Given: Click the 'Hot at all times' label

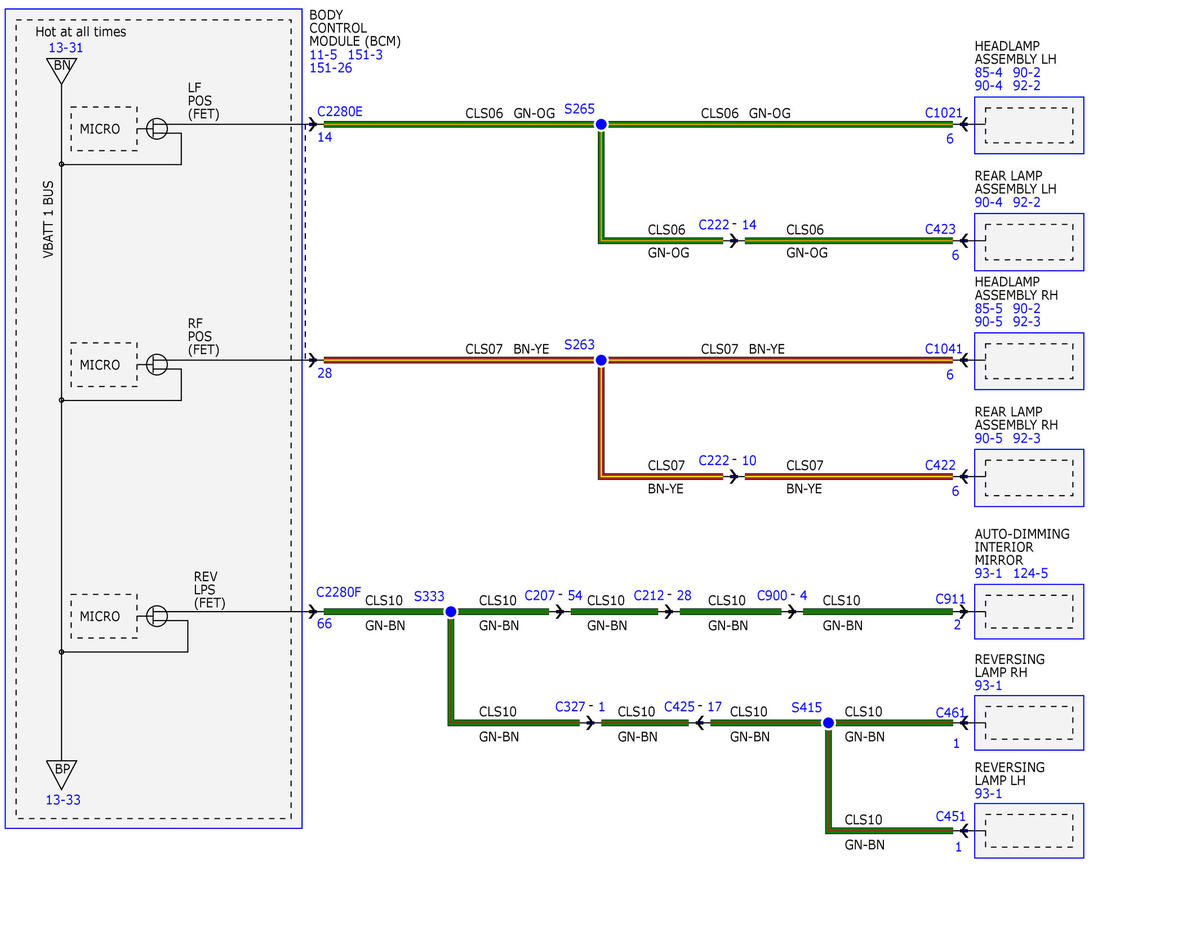Looking at the screenshot, I should click(81, 32).
